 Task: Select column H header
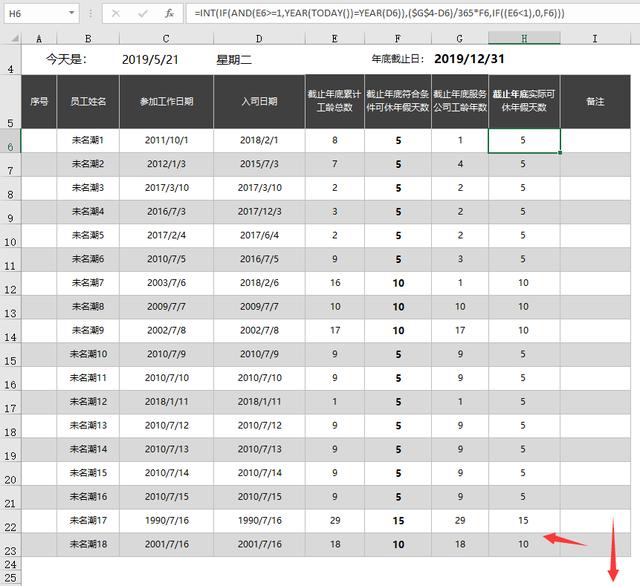[524, 38]
